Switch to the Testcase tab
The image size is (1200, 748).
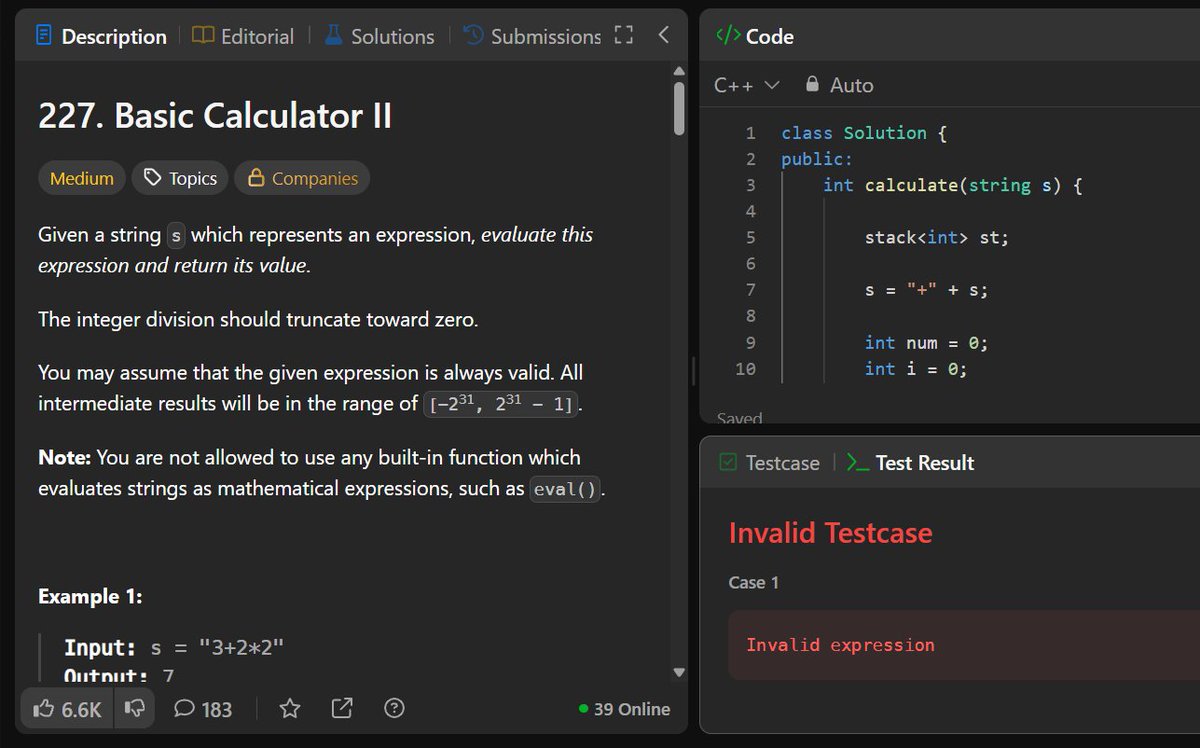pos(770,463)
